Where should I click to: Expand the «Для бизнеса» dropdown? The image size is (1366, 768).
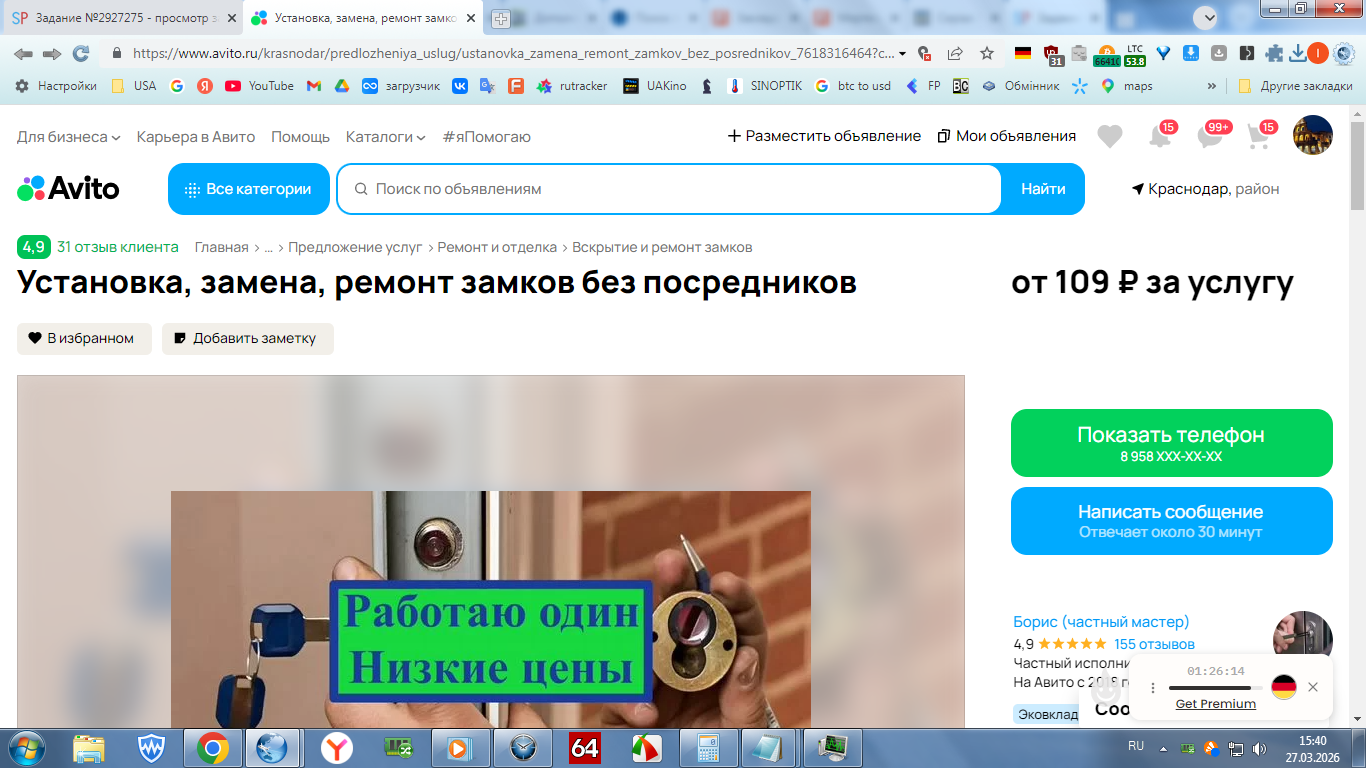coord(69,136)
